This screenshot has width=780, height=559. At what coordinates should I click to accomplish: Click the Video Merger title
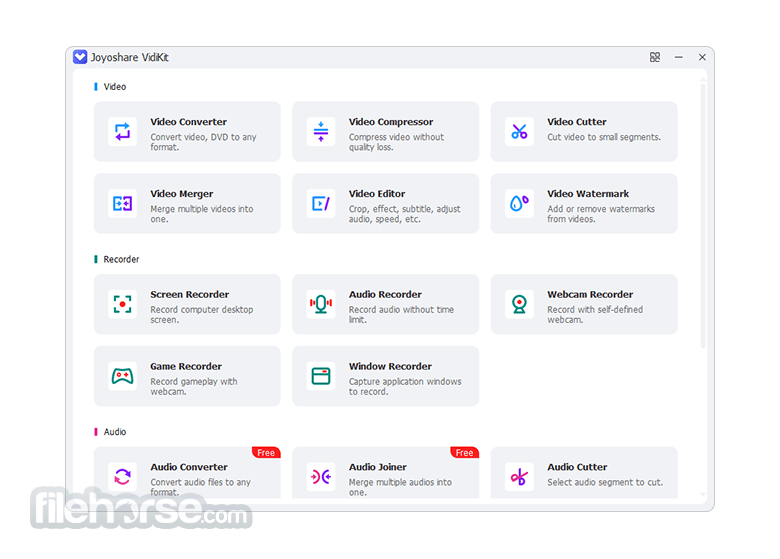coord(182,194)
